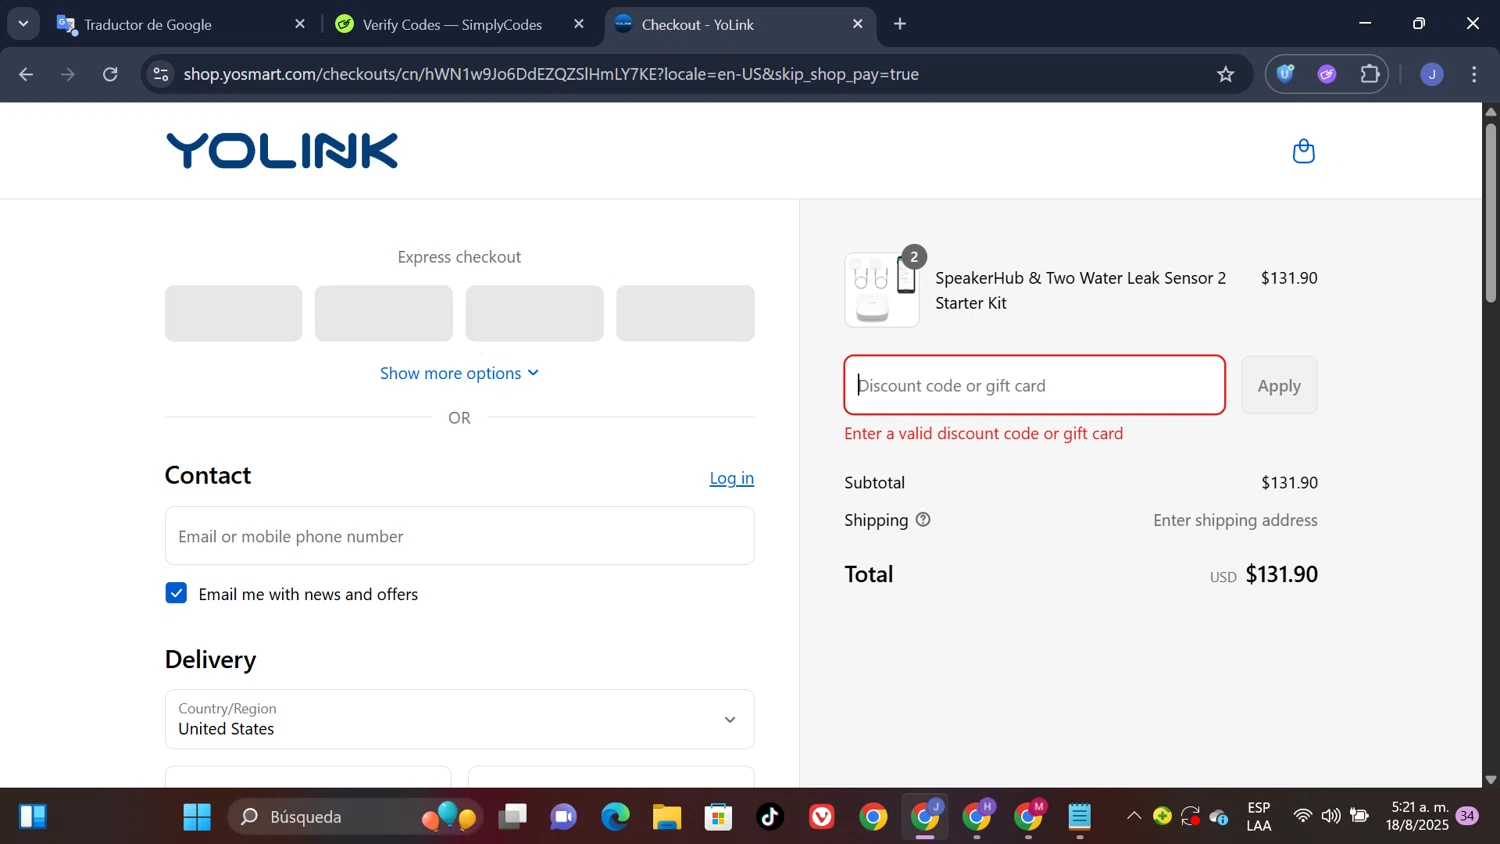Show hidden system tray icons
The width and height of the screenshot is (1500, 844).
tap(1133, 817)
